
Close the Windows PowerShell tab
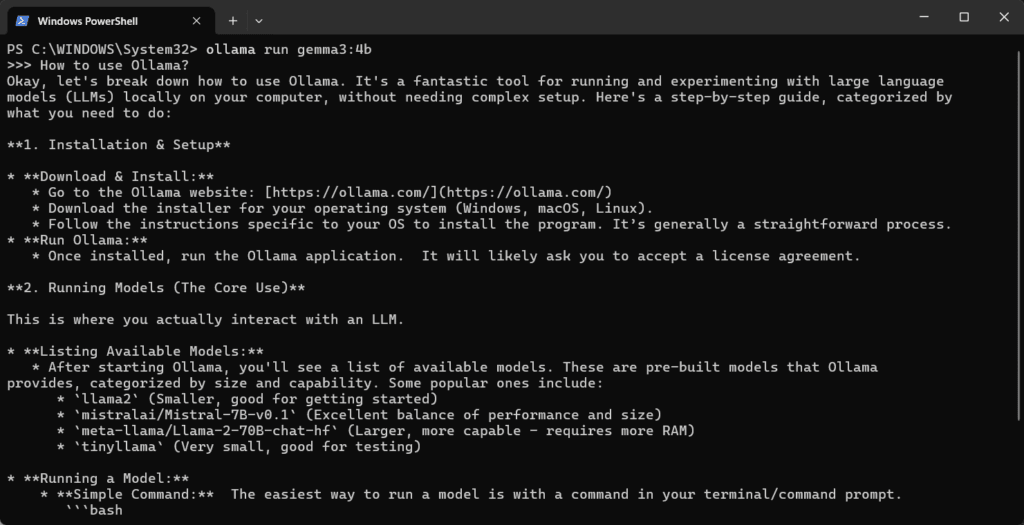point(197,20)
